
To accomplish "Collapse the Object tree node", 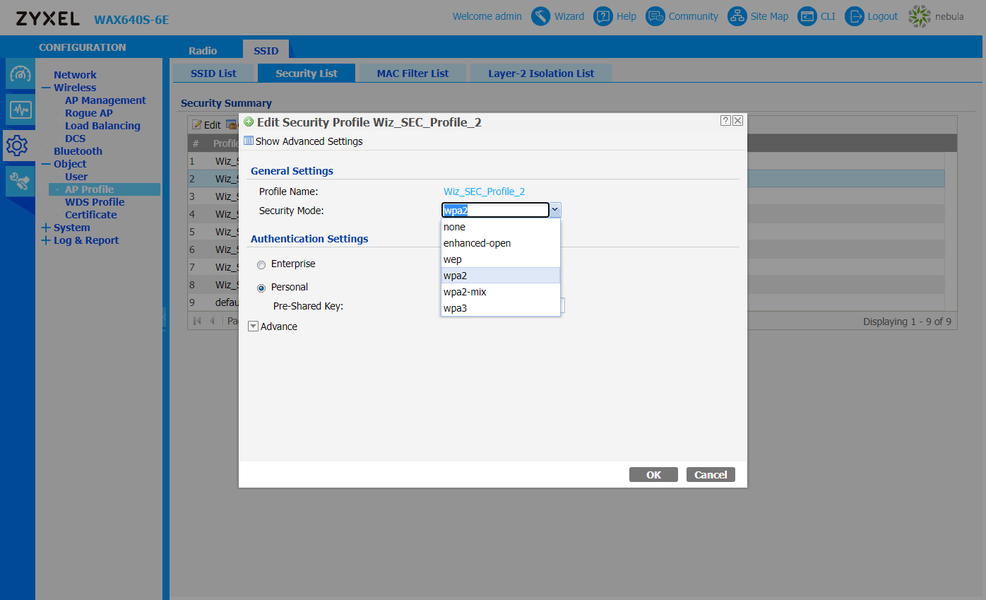I will tap(46, 164).
